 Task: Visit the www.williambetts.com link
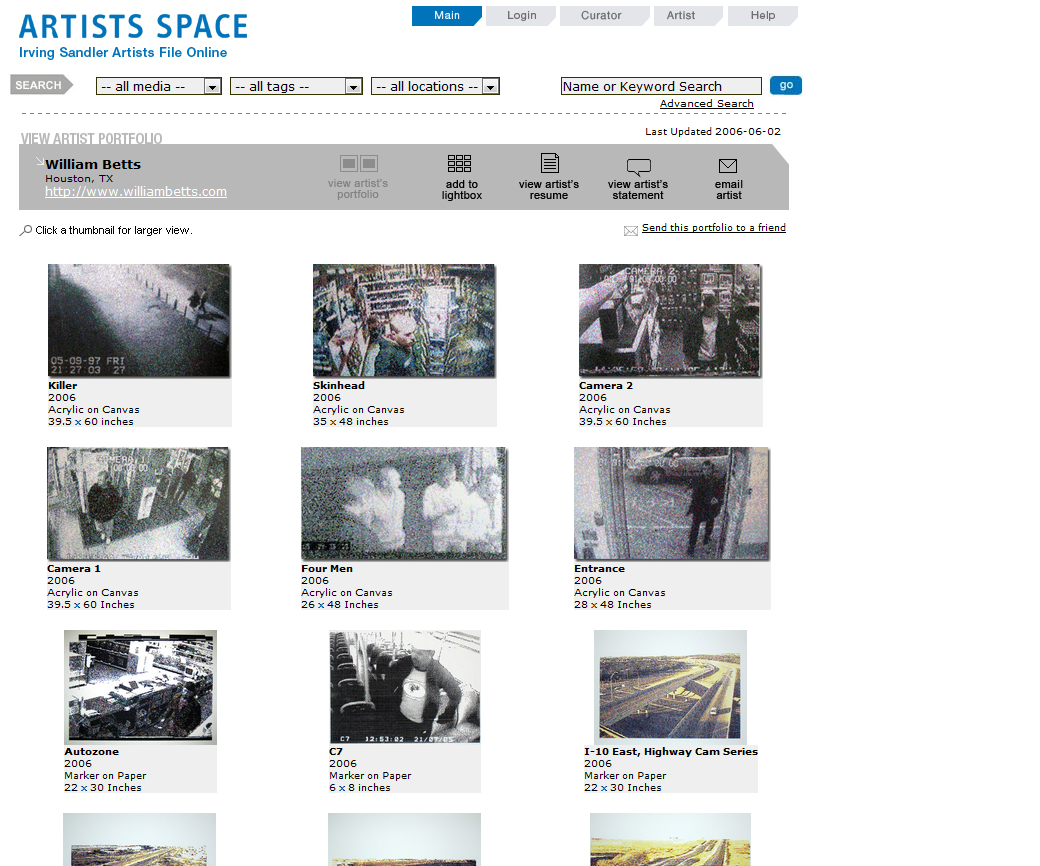(136, 192)
